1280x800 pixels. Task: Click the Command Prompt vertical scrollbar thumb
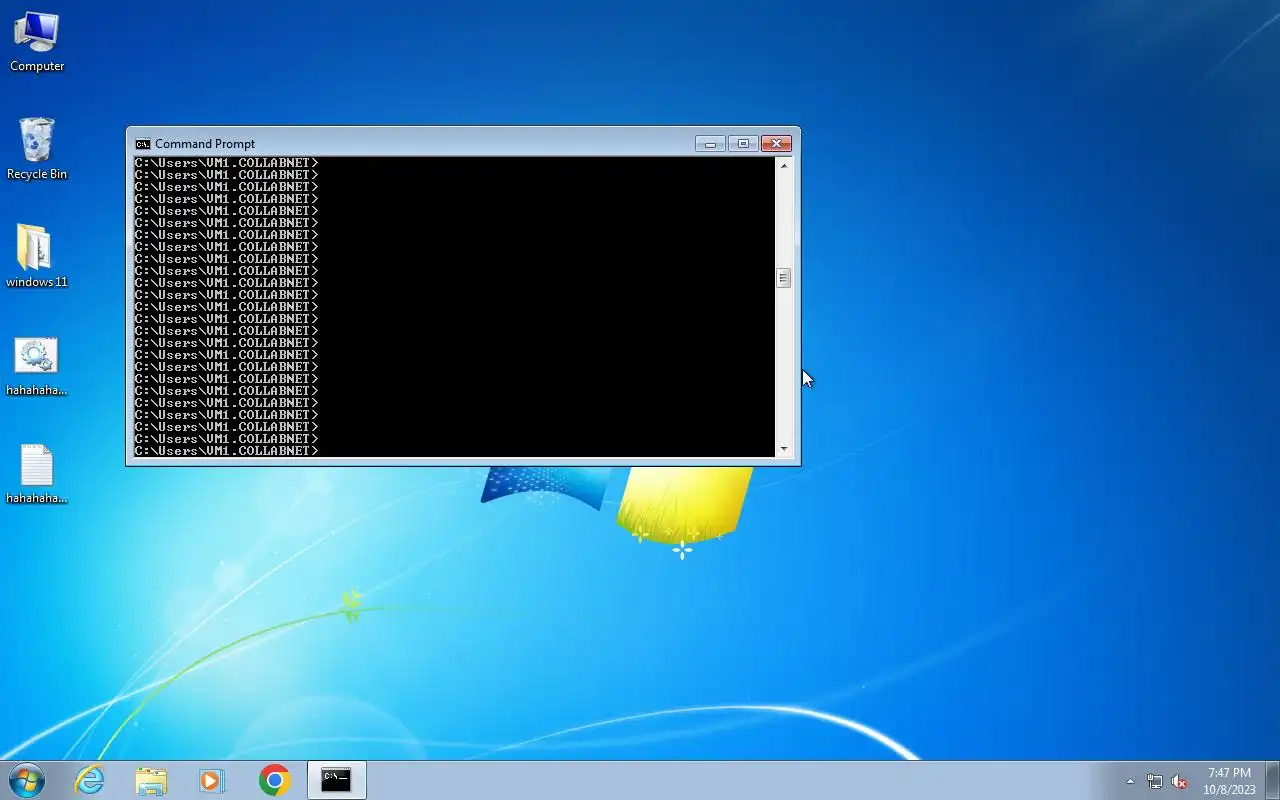[x=784, y=278]
